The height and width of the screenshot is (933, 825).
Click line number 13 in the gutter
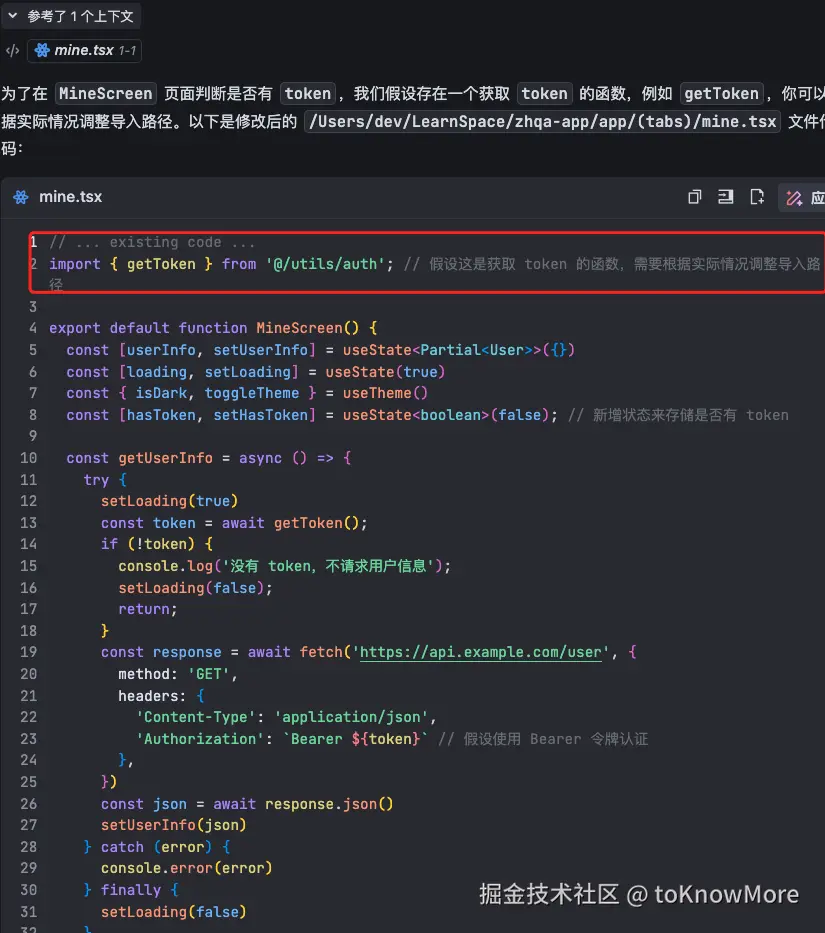tap(33, 522)
